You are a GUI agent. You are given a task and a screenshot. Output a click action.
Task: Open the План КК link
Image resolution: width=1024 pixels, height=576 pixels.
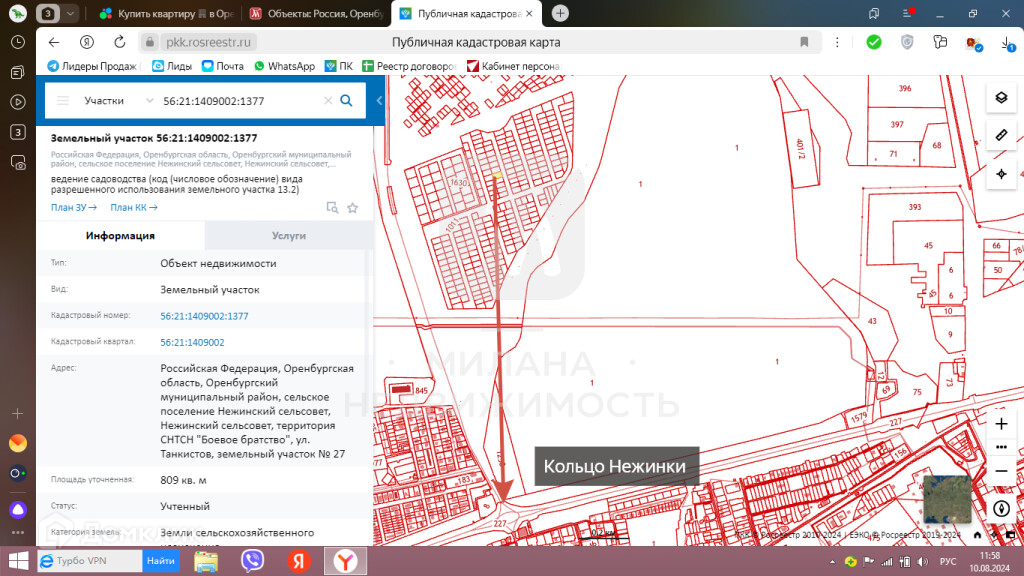(x=133, y=207)
